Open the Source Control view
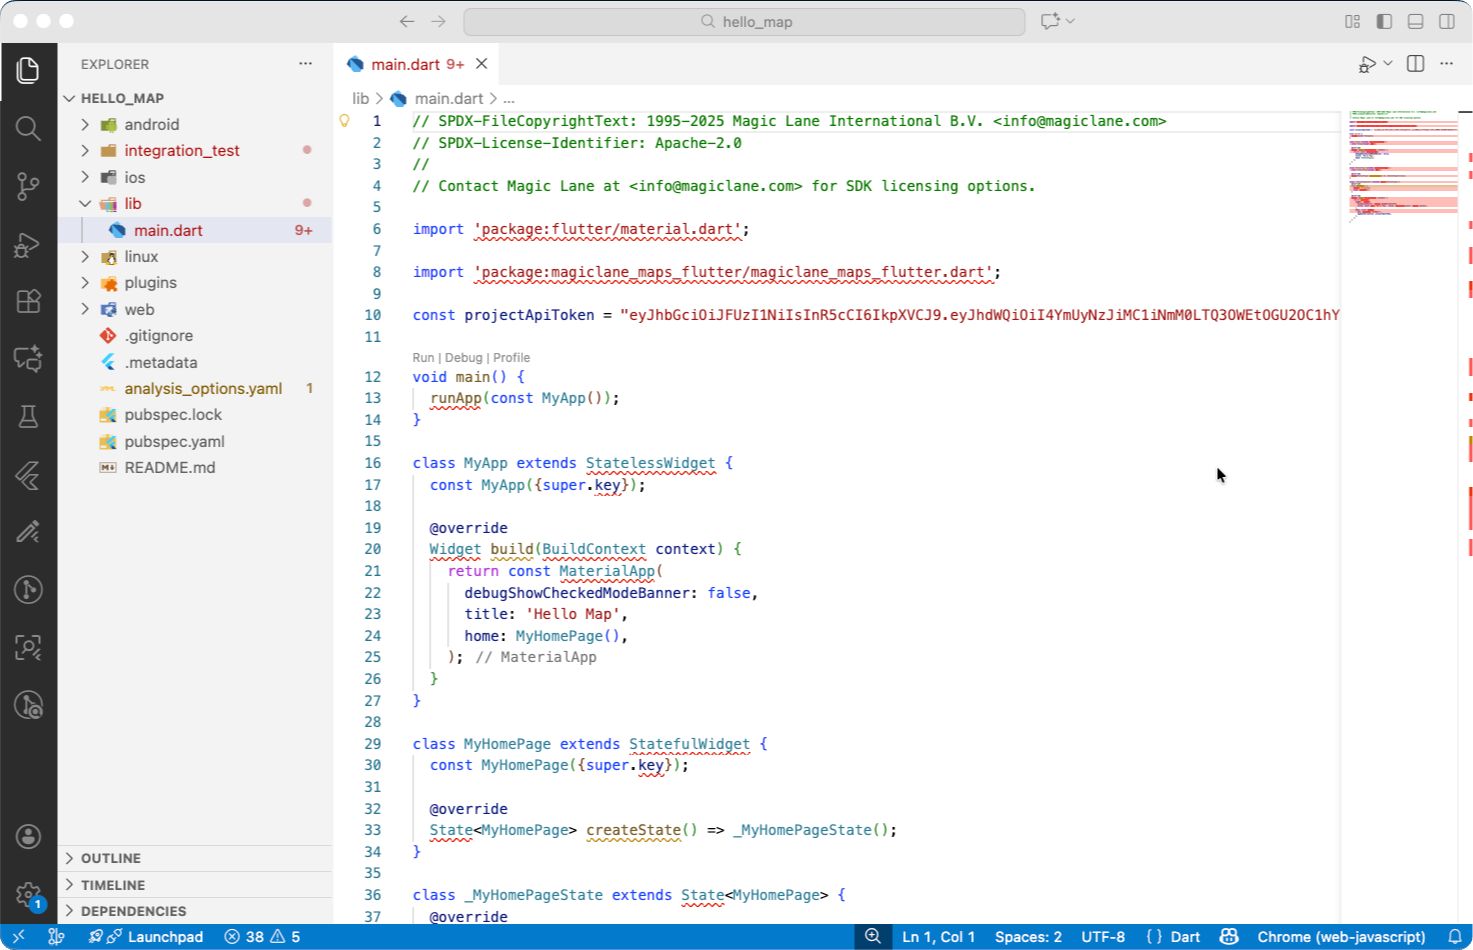This screenshot has height=950, width=1473. point(28,186)
